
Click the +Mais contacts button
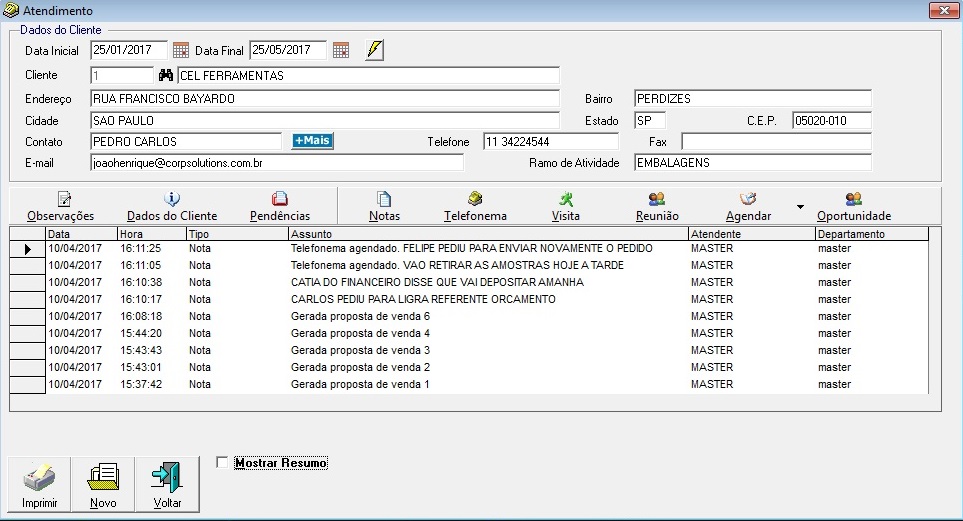(x=312, y=141)
